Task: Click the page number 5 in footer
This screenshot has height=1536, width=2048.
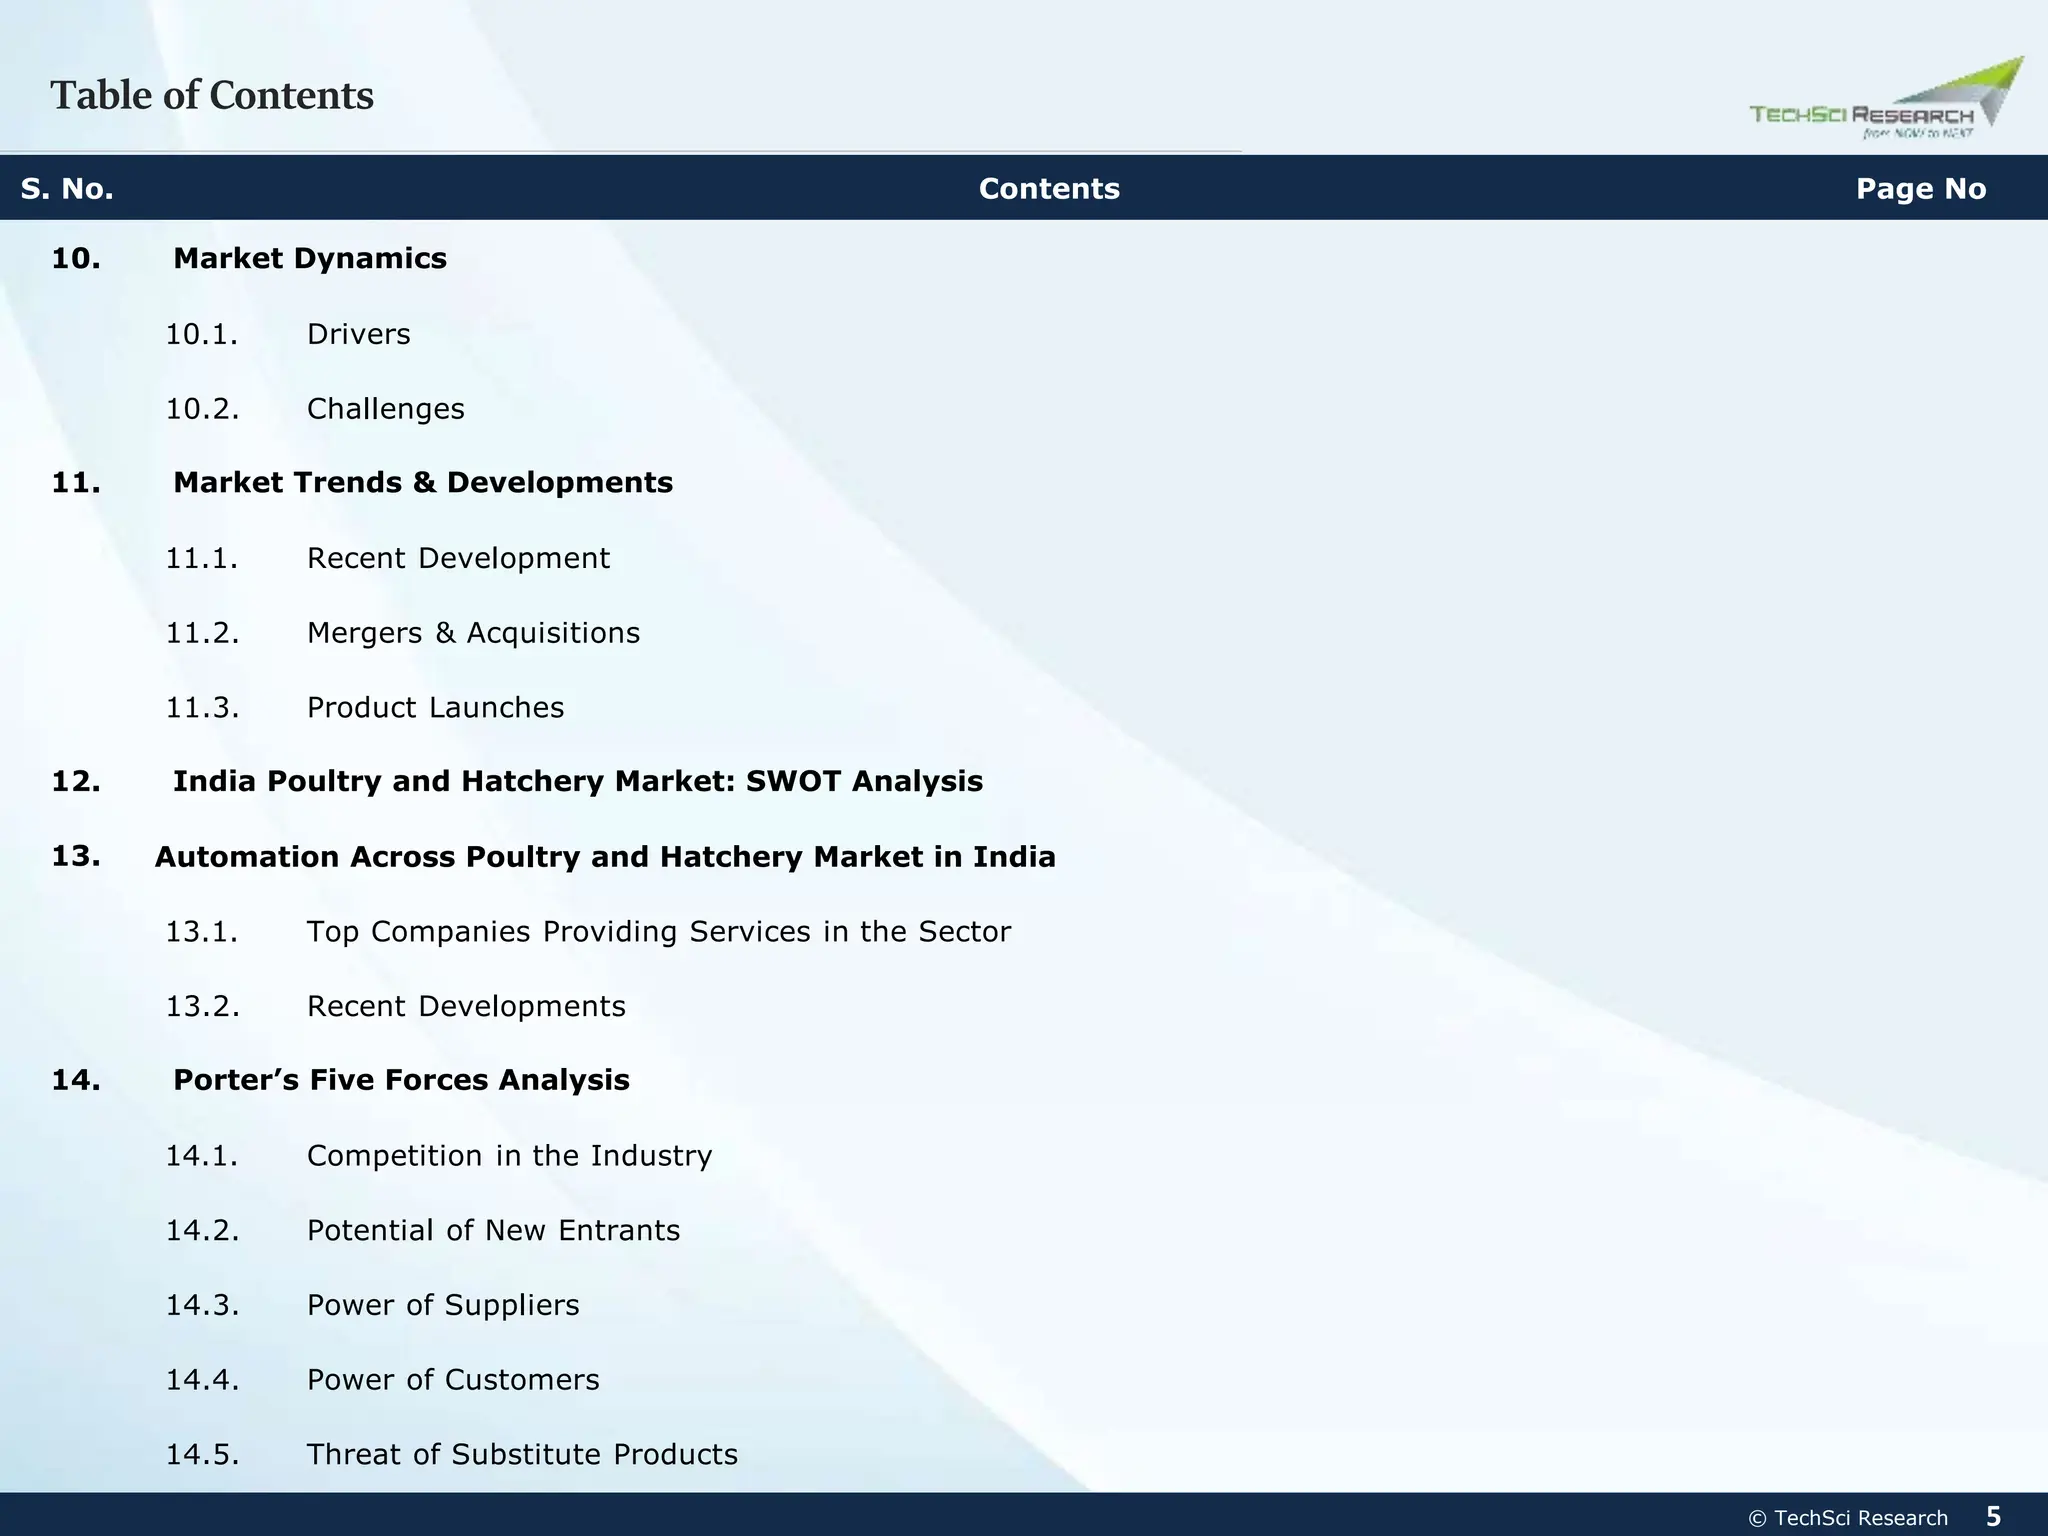Action: pos(1993,1517)
